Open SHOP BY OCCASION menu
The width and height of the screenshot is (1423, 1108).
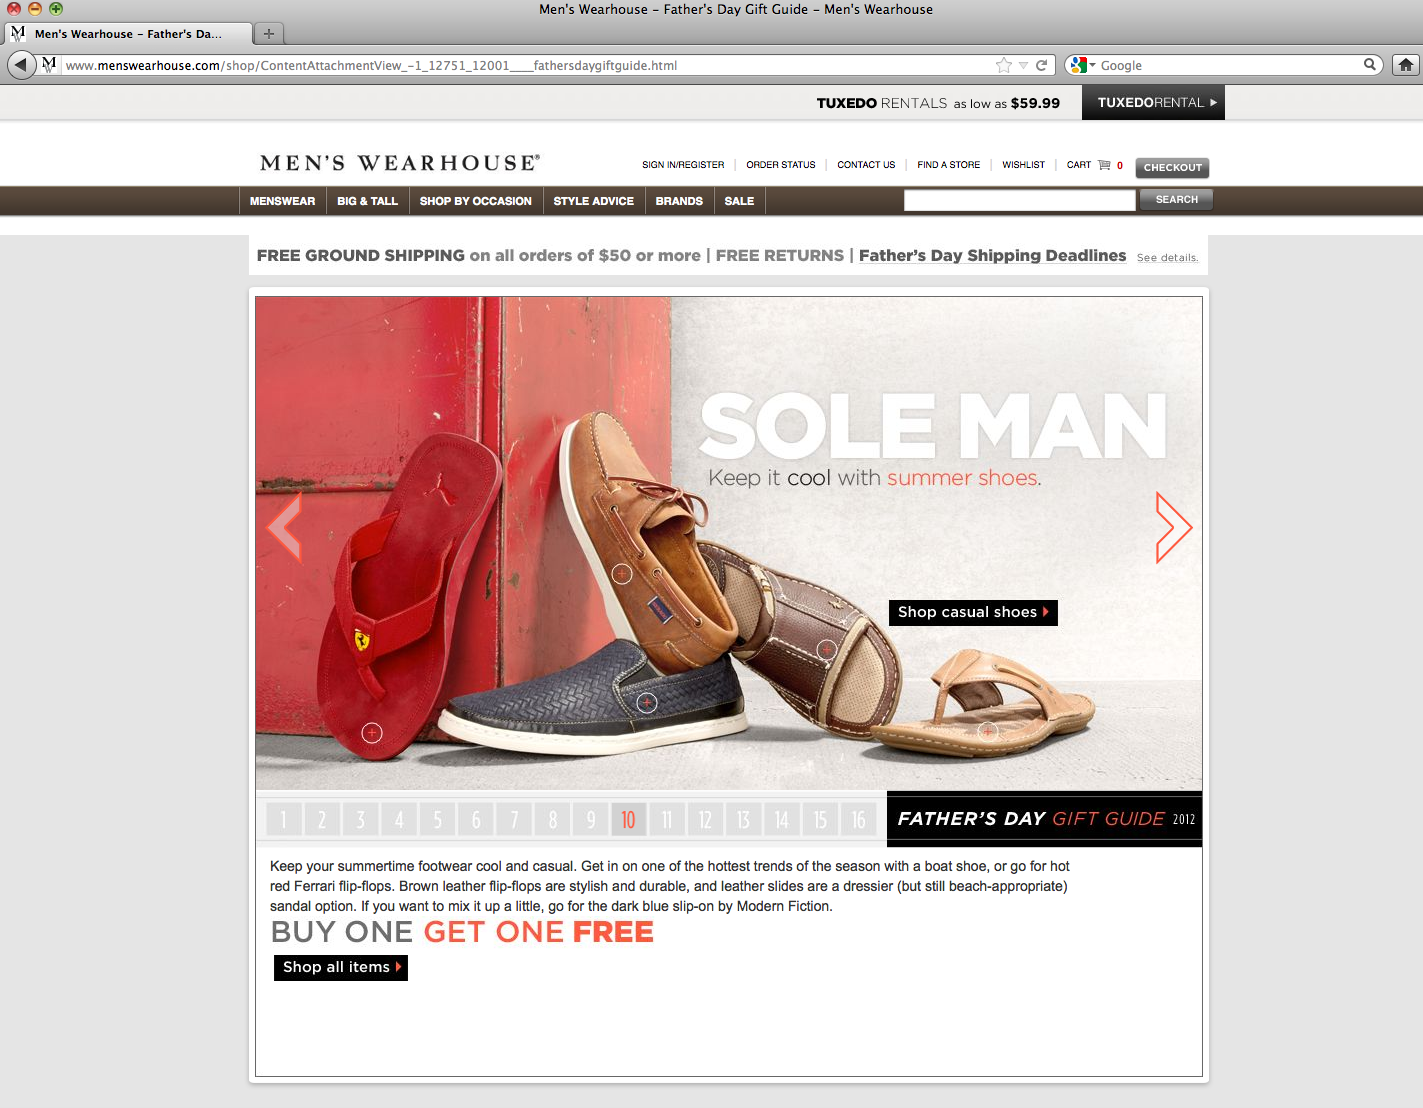pos(476,201)
